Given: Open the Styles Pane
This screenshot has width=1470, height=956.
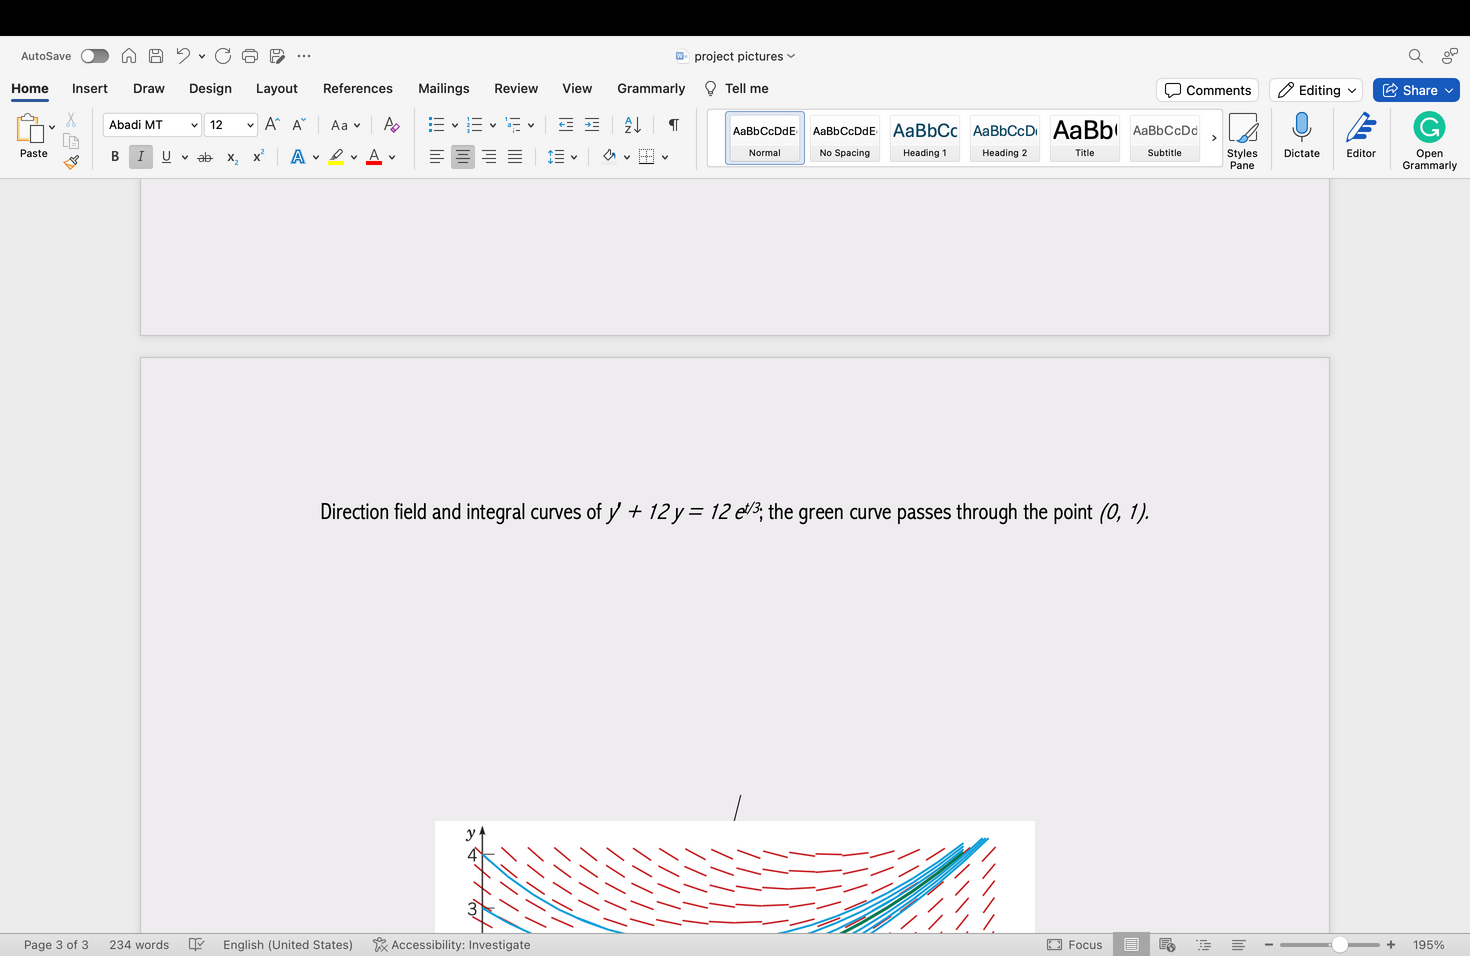Looking at the screenshot, I should coord(1242,140).
